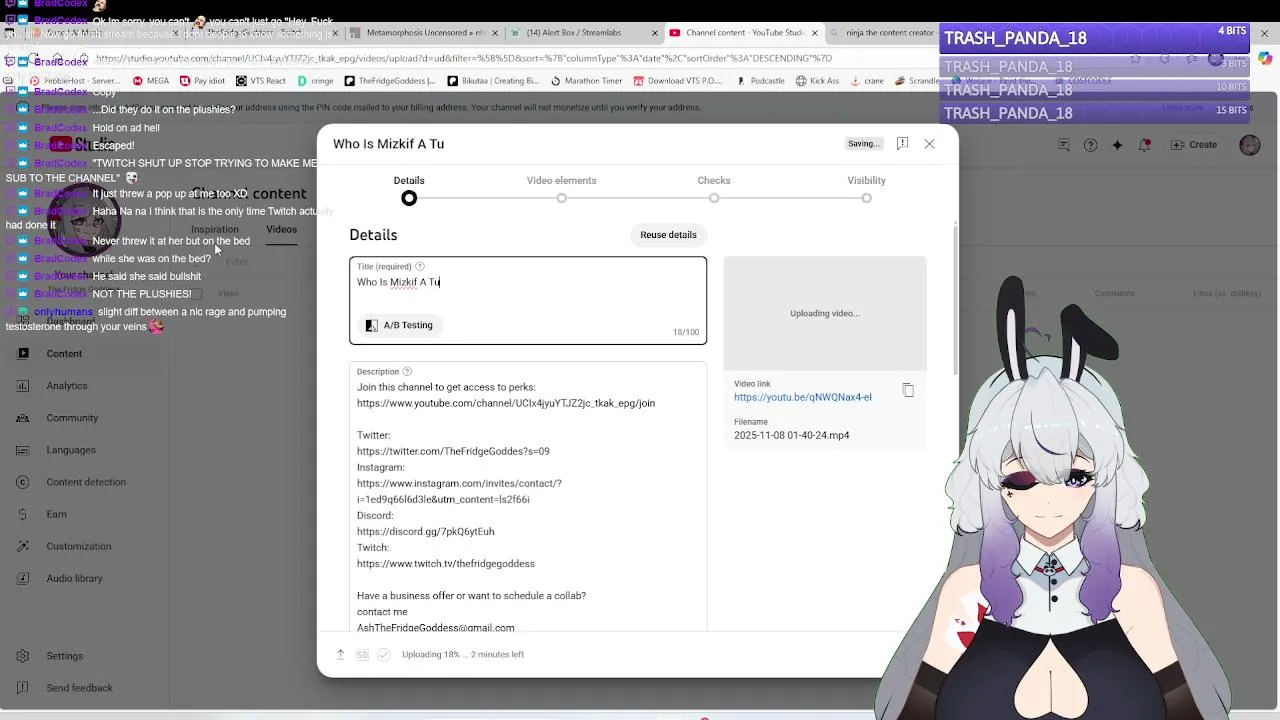Select the Videos tab behind dialog
This screenshot has height=720, width=1280.
tap(281, 230)
